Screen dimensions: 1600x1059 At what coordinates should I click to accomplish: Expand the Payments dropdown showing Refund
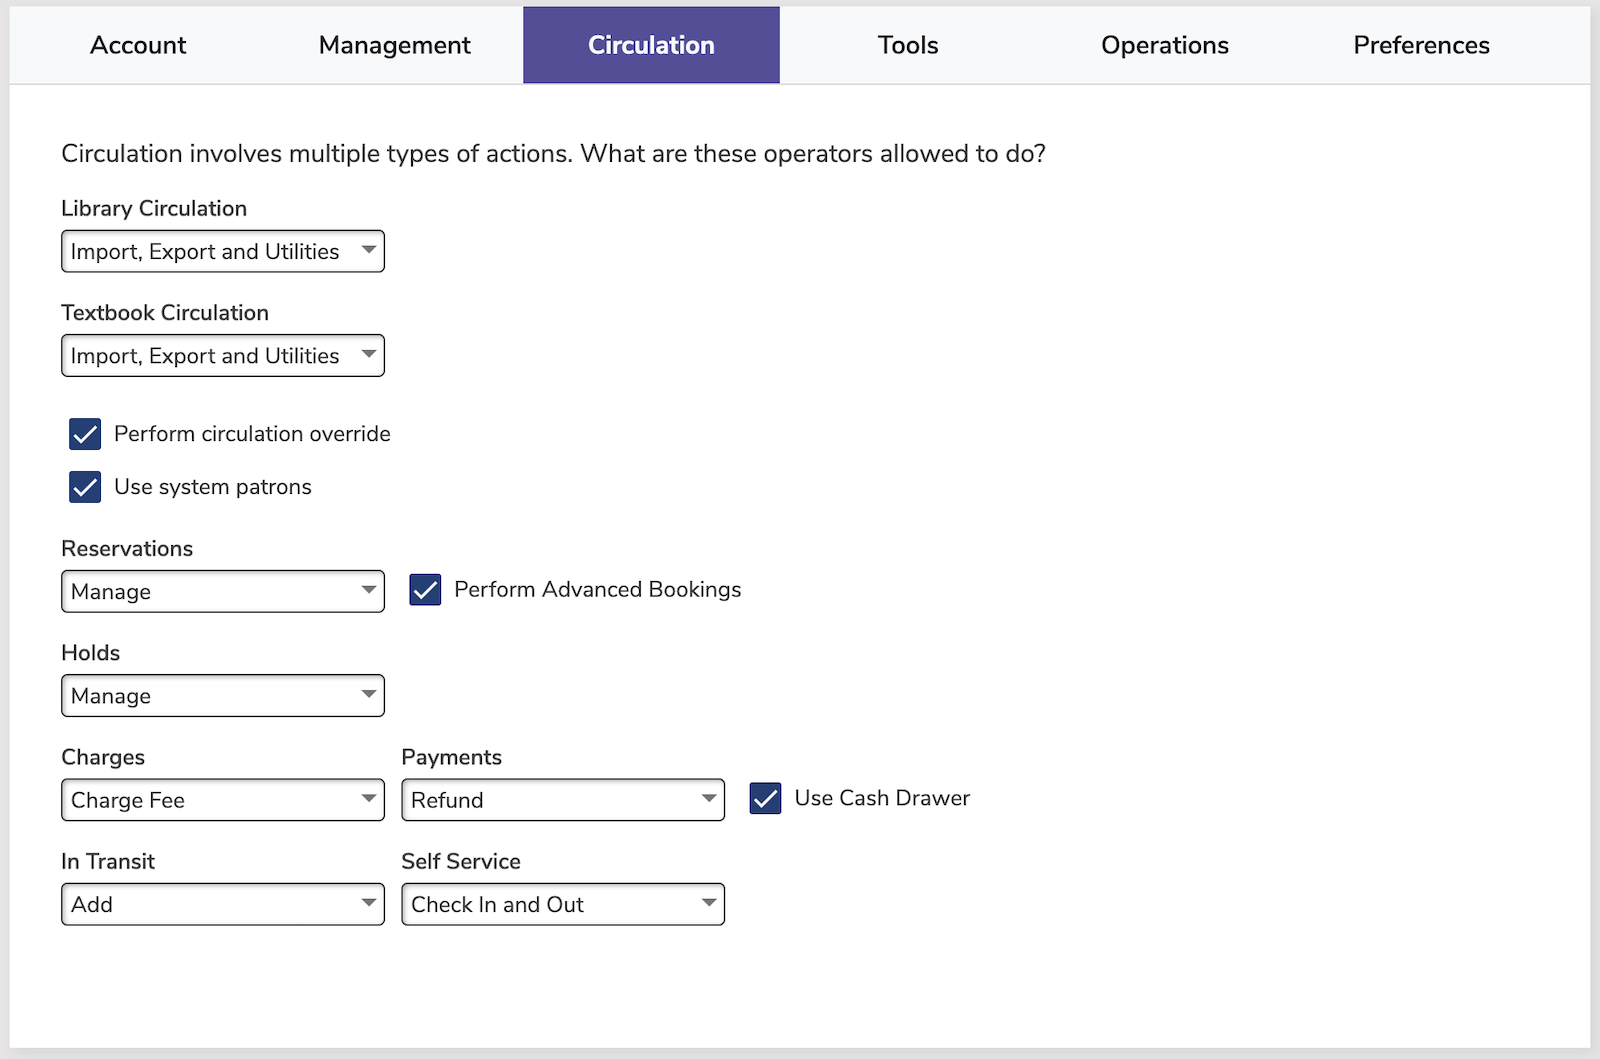point(563,800)
